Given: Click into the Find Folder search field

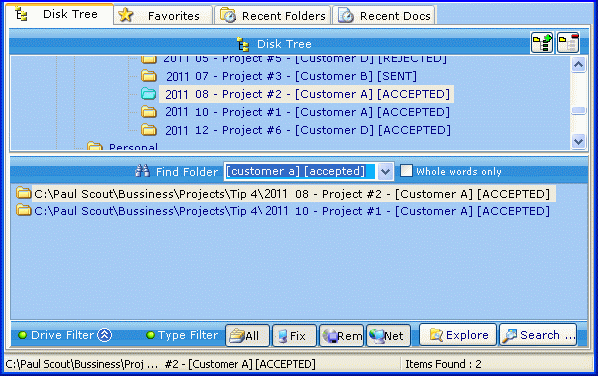Looking at the screenshot, I should click(301, 172).
